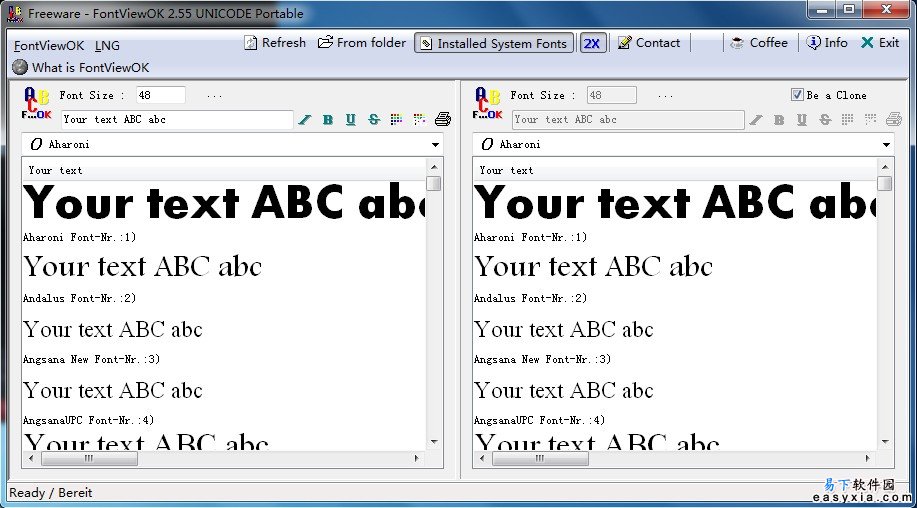Click the Contact button
The image size is (917, 508).
click(649, 43)
